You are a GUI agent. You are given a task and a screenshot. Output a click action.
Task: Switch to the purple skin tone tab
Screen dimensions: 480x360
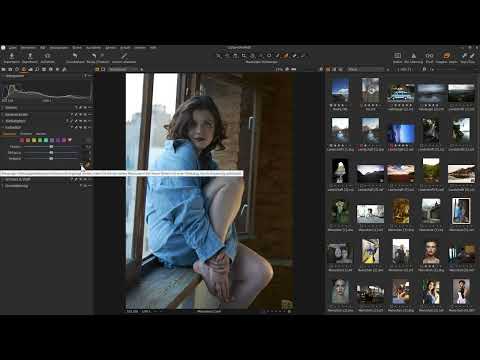(x=42, y=134)
